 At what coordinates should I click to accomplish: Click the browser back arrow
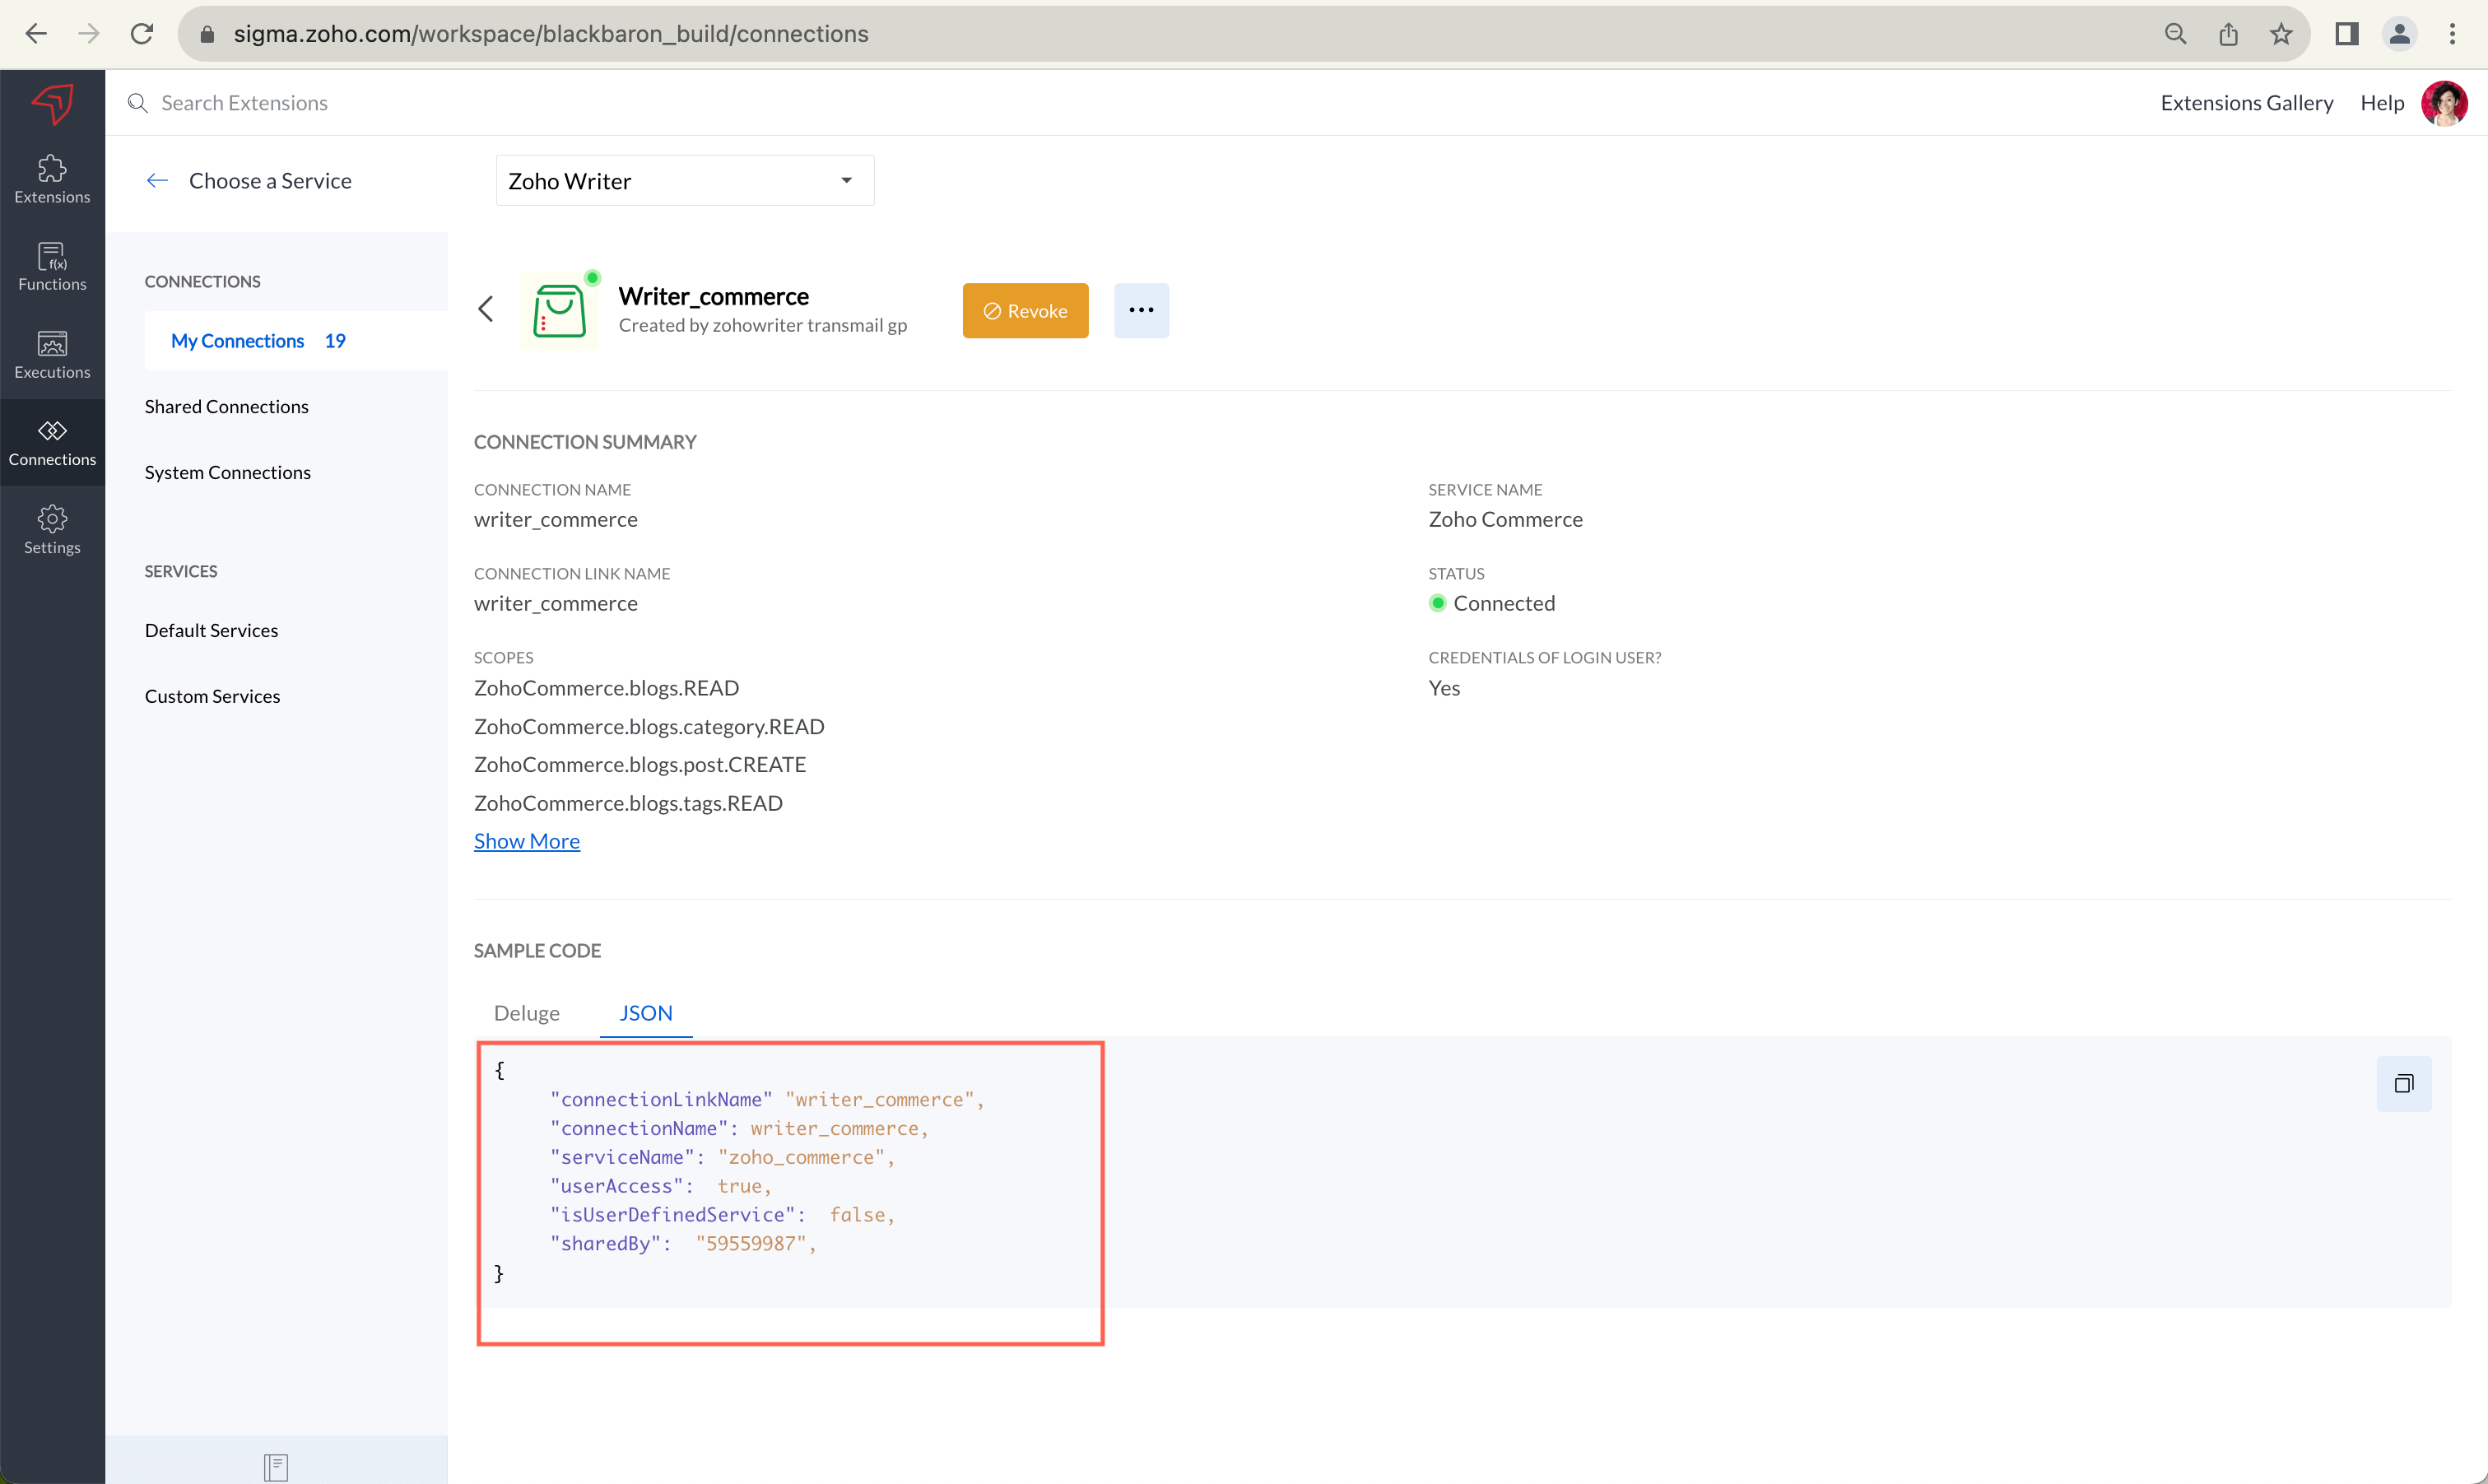(x=36, y=34)
